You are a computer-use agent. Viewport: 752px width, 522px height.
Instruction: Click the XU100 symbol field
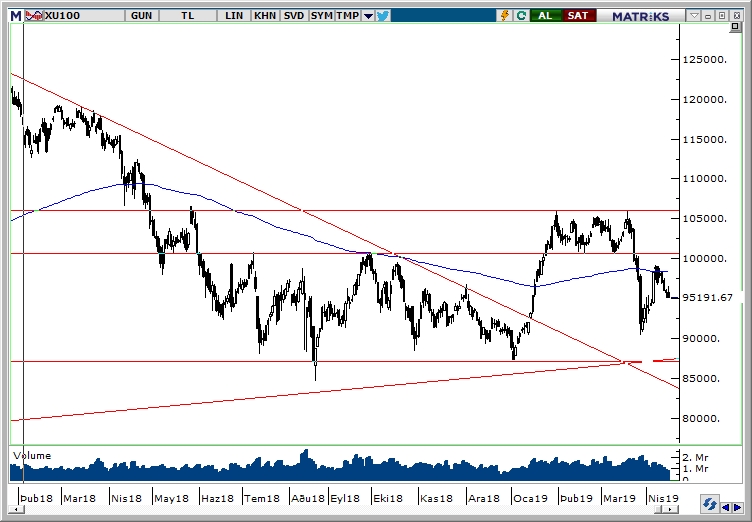(x=83, y=16)
